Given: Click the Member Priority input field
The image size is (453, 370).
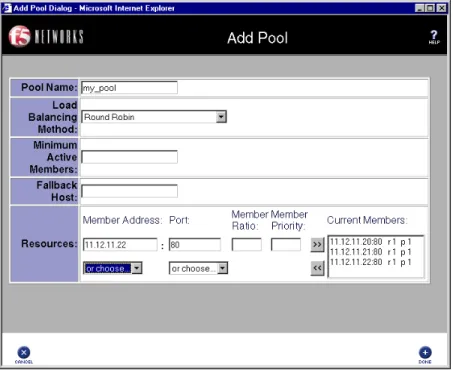Looking at the screenshot, I should point(286,244).
